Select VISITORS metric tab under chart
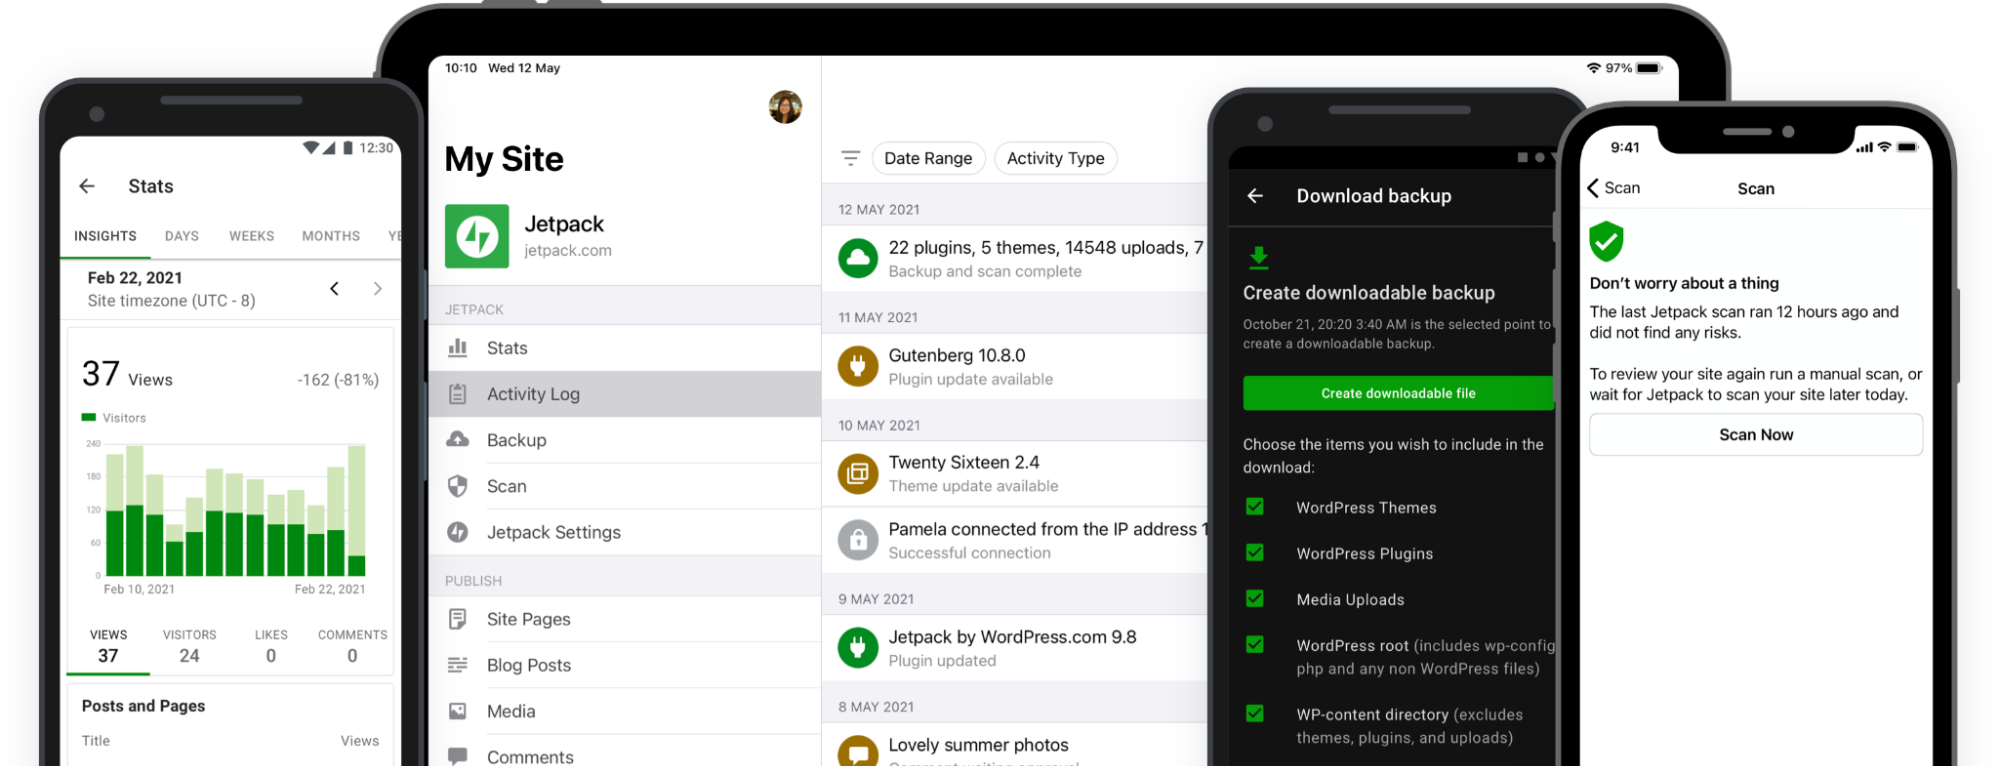 [x=190, y=647]
